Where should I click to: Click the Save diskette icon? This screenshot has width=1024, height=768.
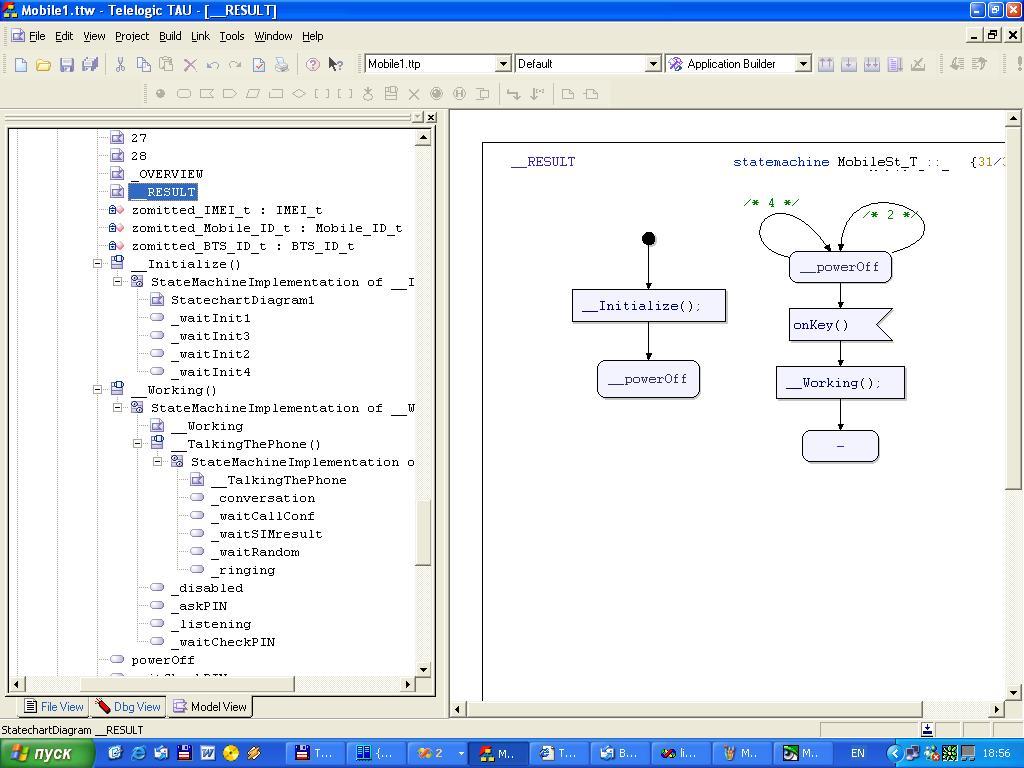click(x=66, y=64)
